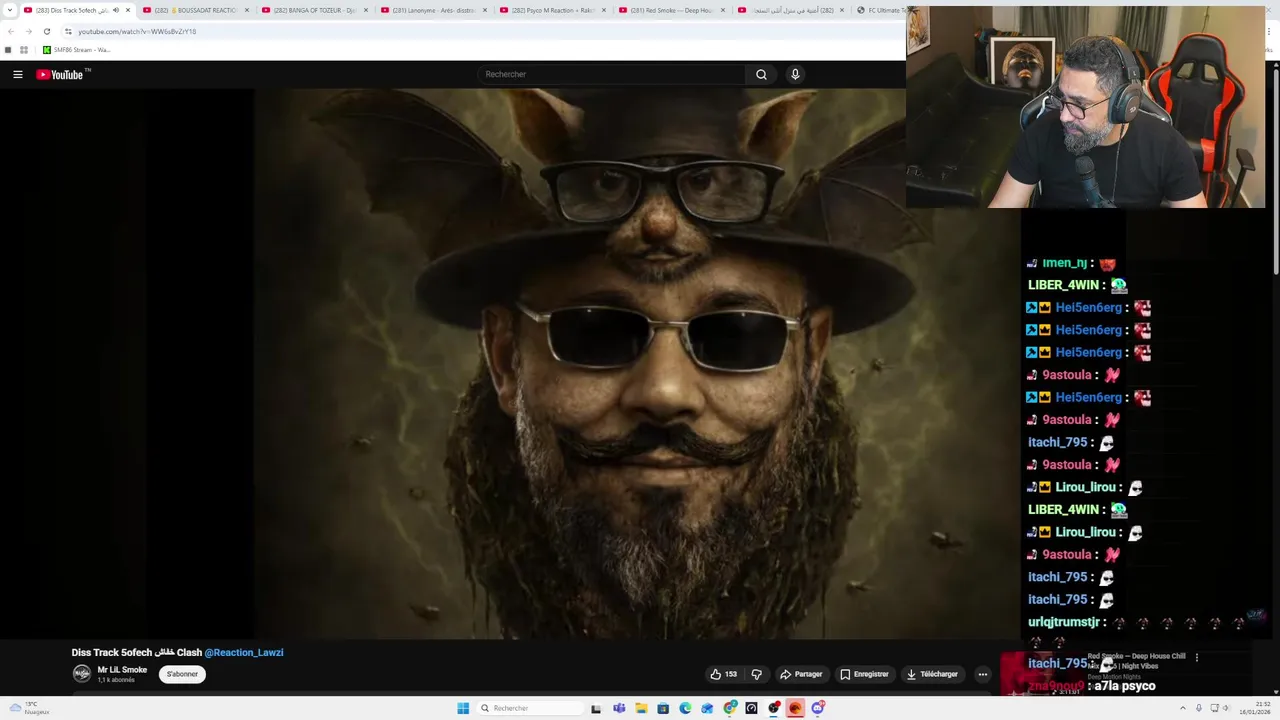Viewport: 1280px width, 720px height.
Task: Open the Mr LiL Smoke channel avatar
Action: (x=82, y=674)
